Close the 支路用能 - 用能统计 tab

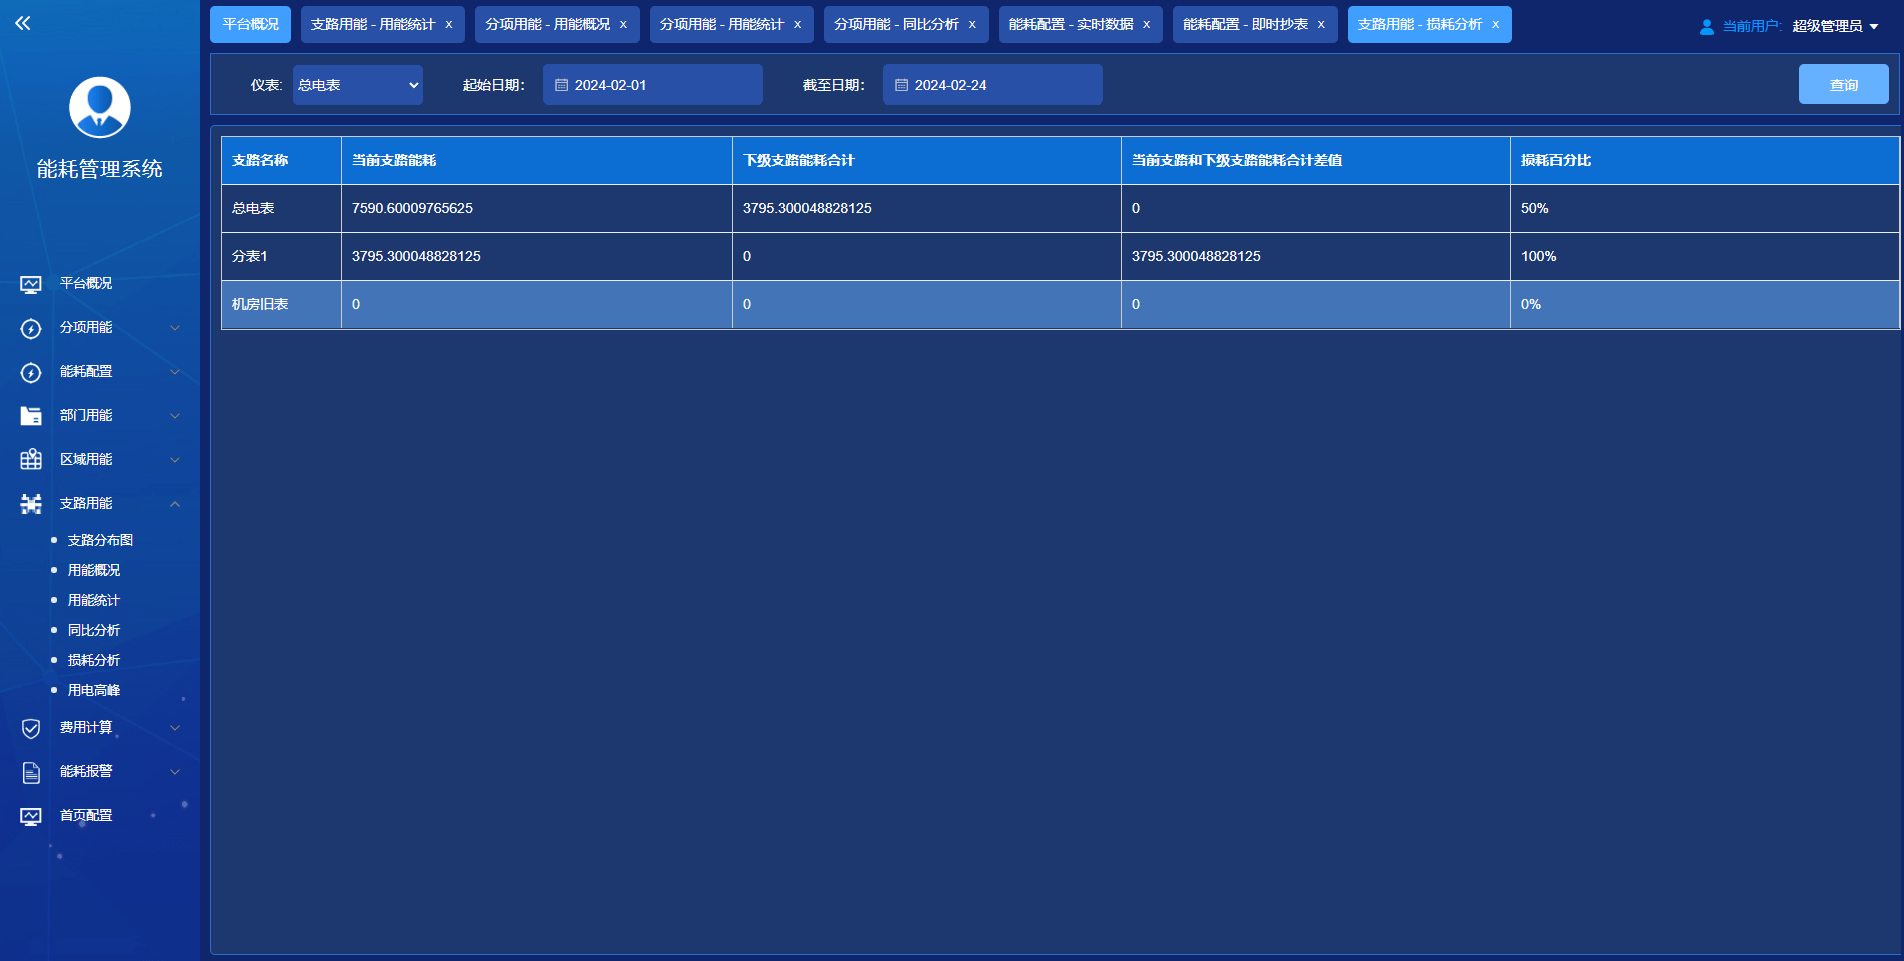click(449, 25)
